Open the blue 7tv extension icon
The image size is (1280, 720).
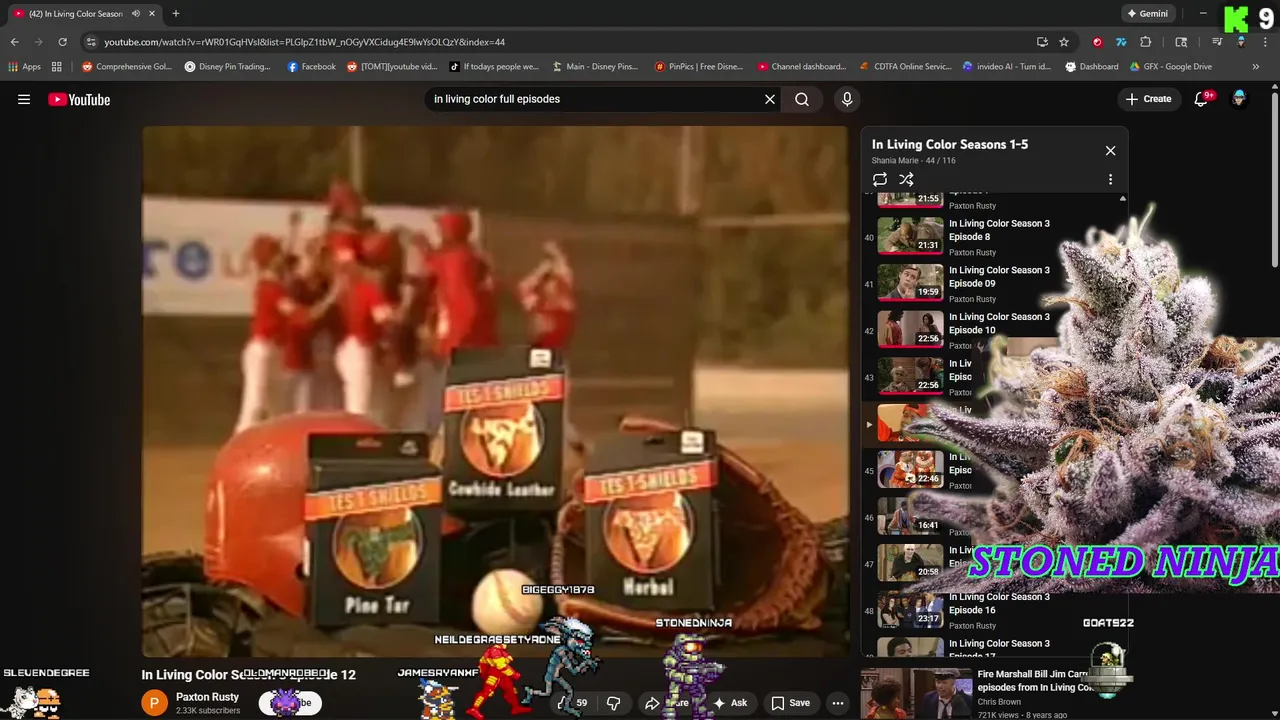point(1121,42)
